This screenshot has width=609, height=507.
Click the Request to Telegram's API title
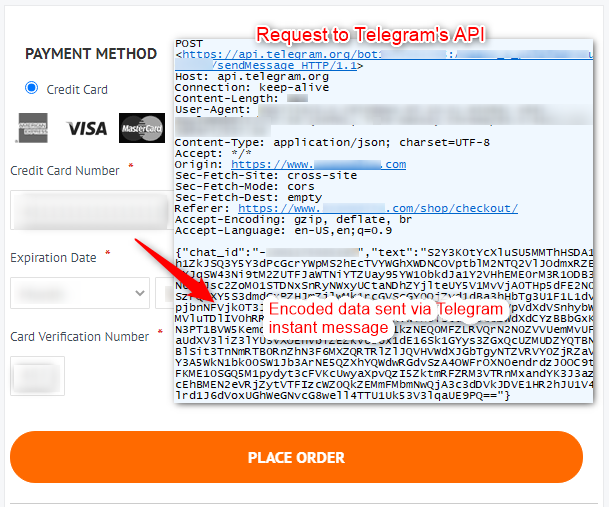(x=371, y=35)
